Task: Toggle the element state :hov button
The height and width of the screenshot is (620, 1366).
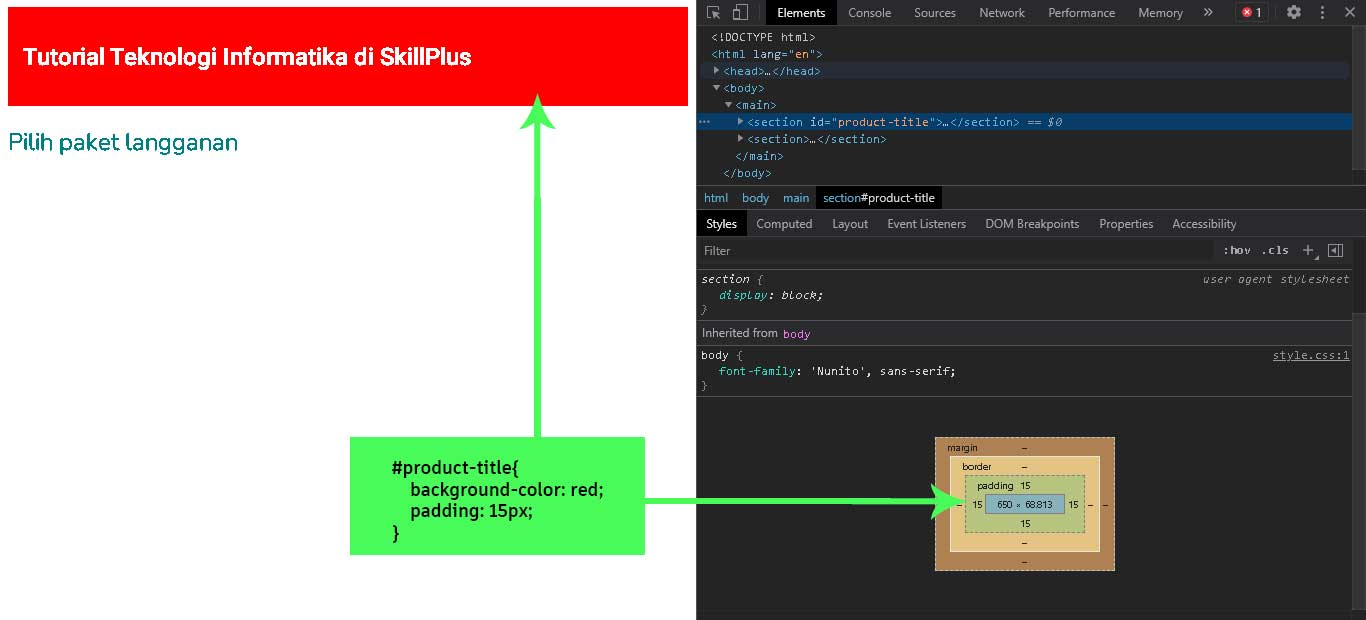Action: (x=1237, y=250)
